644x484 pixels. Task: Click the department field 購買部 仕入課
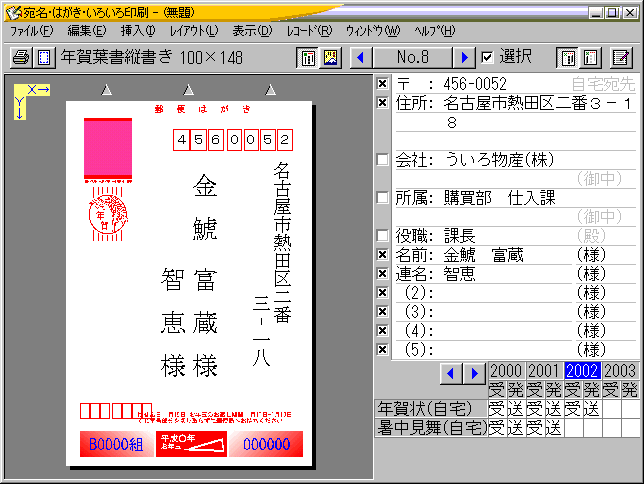(499, 198)
